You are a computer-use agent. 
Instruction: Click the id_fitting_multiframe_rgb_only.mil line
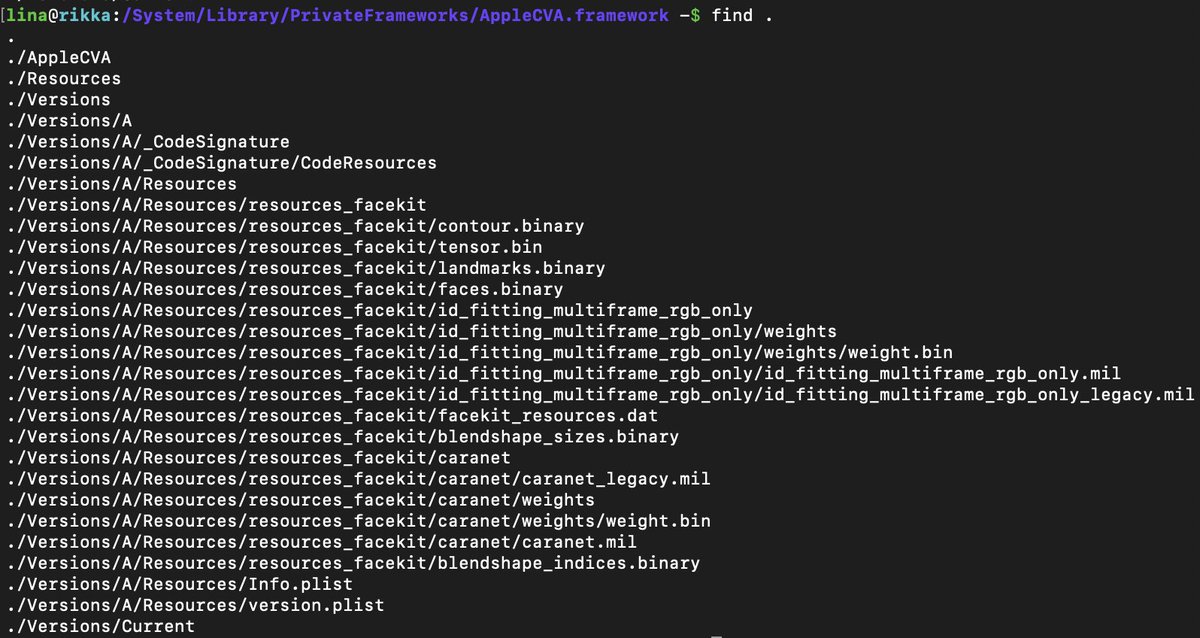563,373
